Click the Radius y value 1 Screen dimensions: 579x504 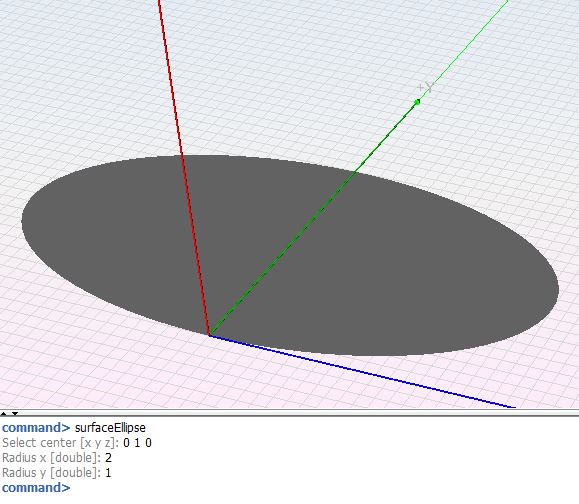pos(108,473)
